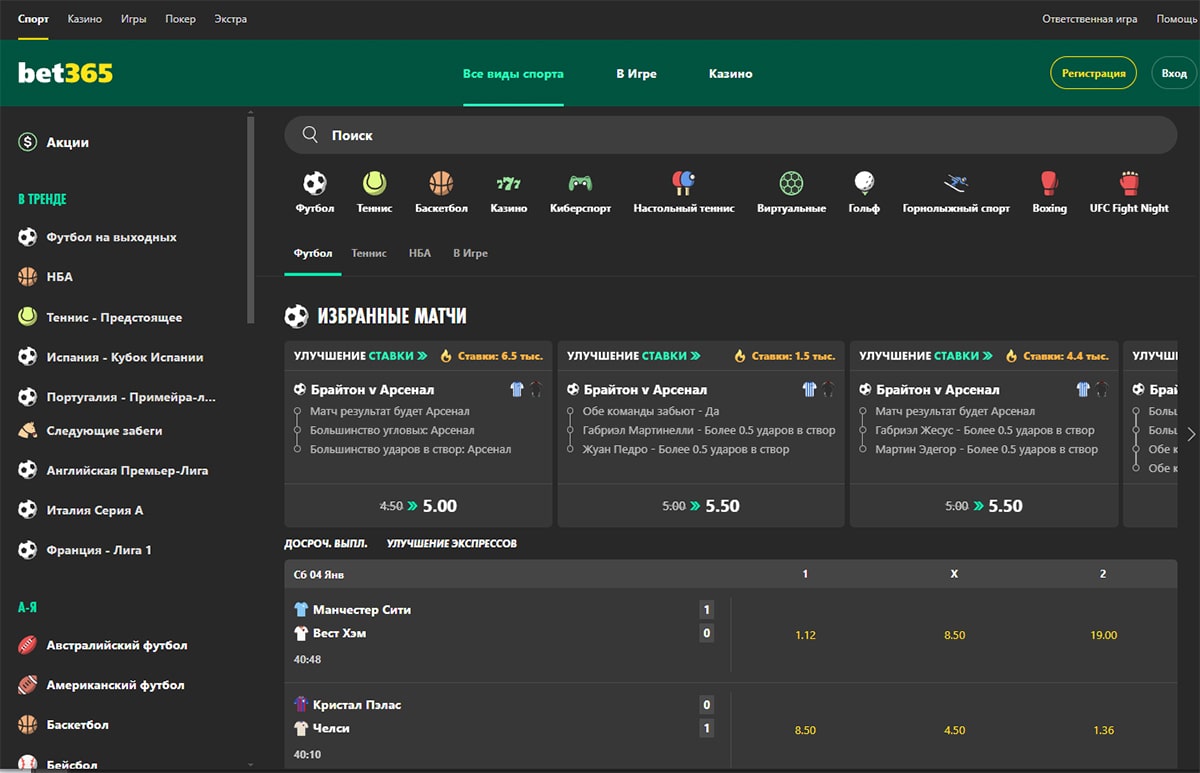This screenshot has width=1200, height=773.
Task: Select the Футбол soccer ball icon
Action: [314, 183]
